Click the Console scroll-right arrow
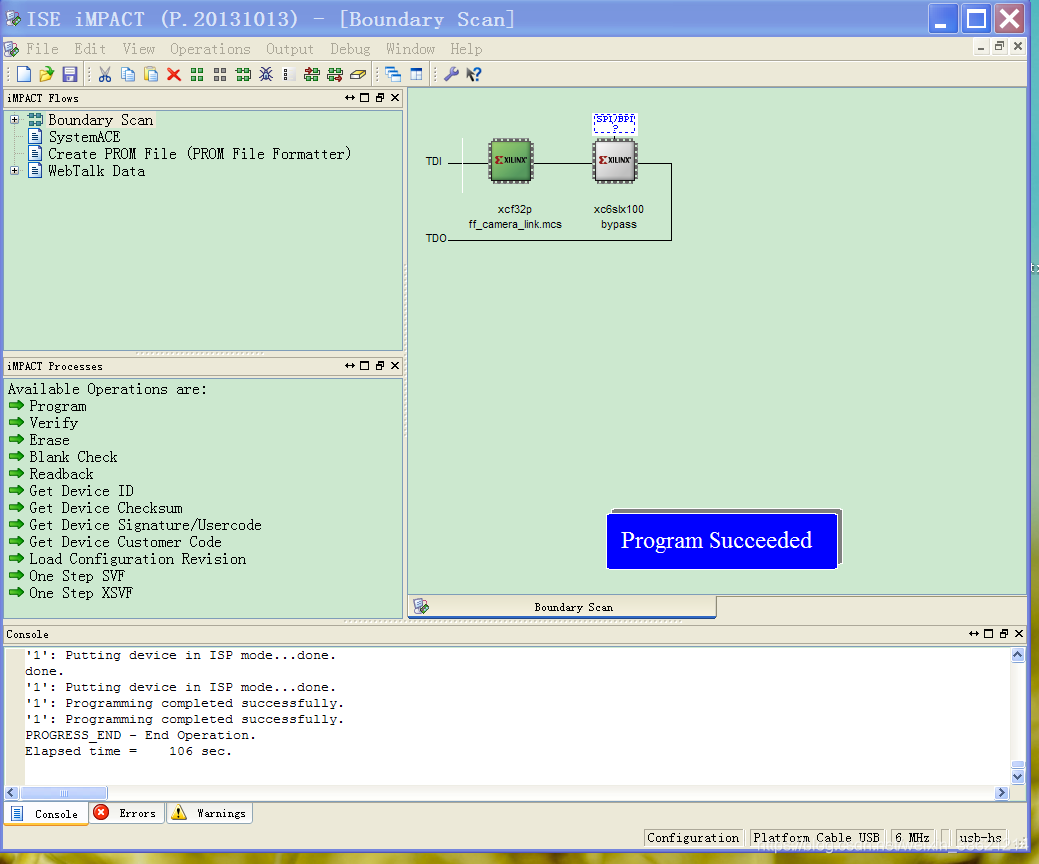Viewport: 1039px width, 864px height. (1001, 793)
